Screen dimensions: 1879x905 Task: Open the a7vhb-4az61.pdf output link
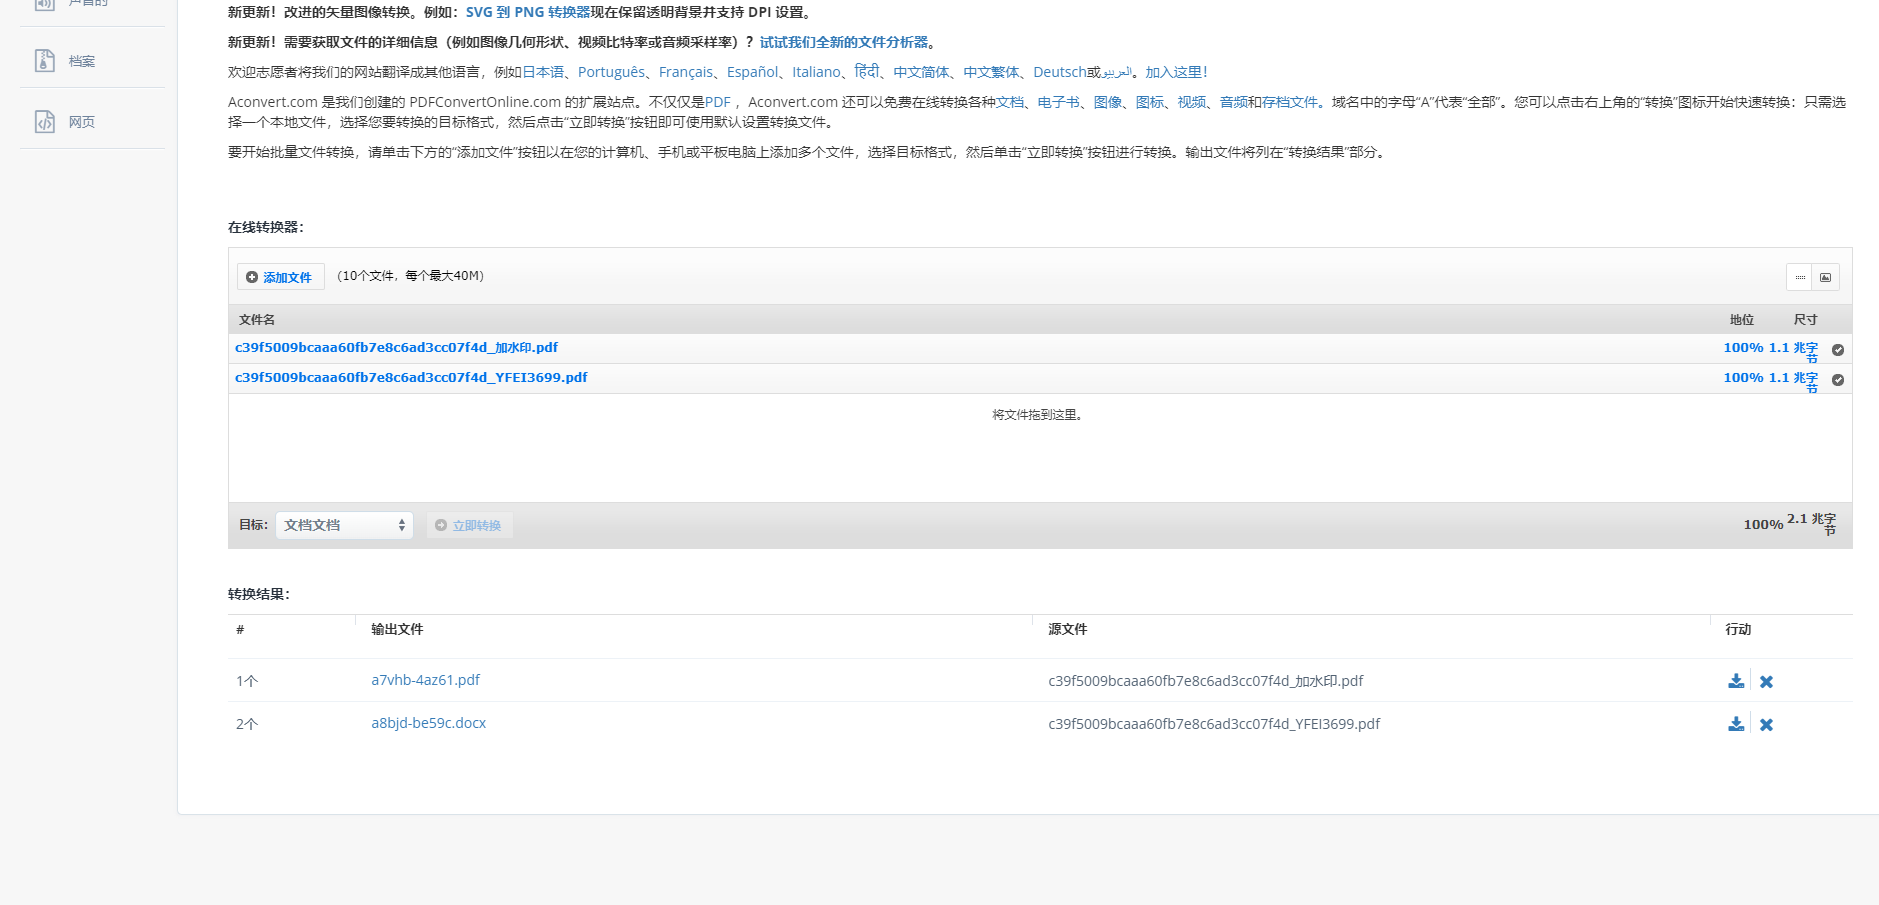425,680
